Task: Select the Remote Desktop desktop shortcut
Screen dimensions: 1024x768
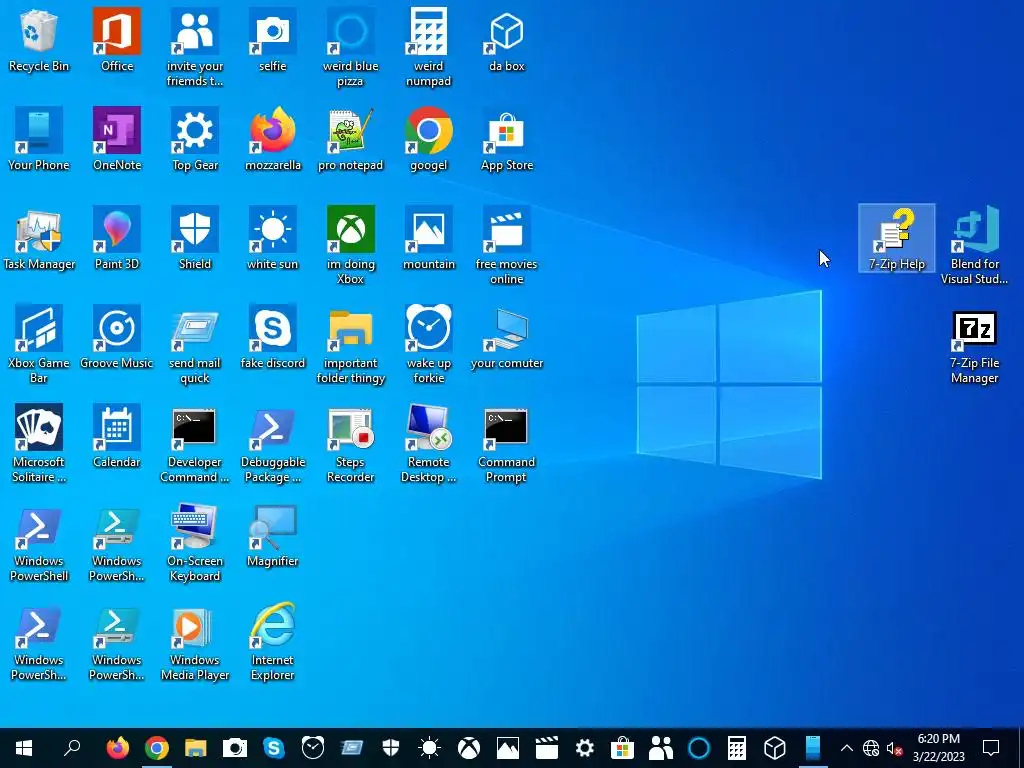Action: (x=428, y=444)
